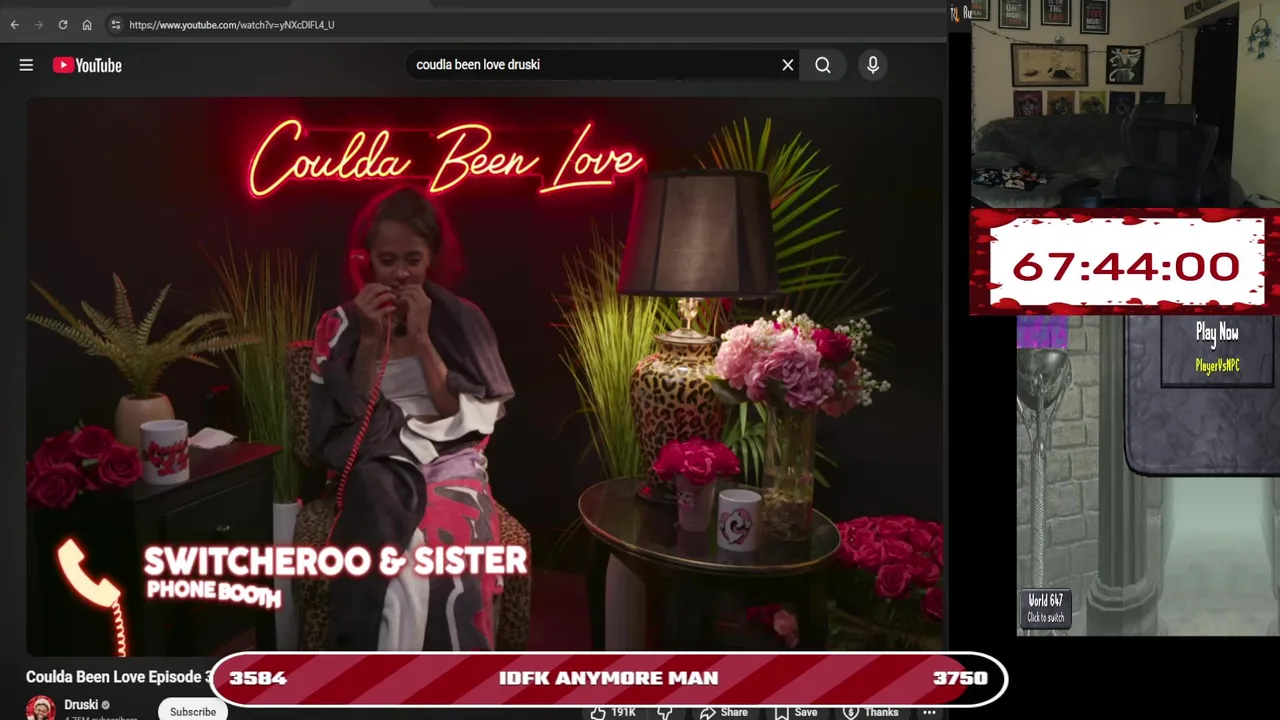The height and width of the screenshot is (720, 1280).
Task: Open the Druski channel avatar
Action: point(40,708)
